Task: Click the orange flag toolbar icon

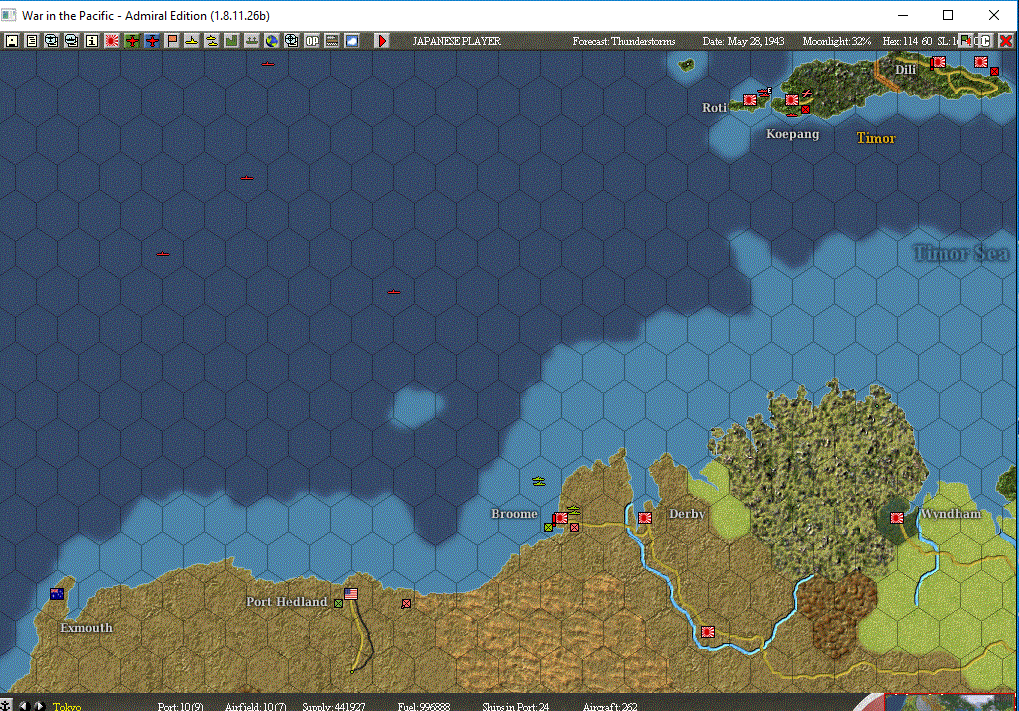Action: [172, 41]
